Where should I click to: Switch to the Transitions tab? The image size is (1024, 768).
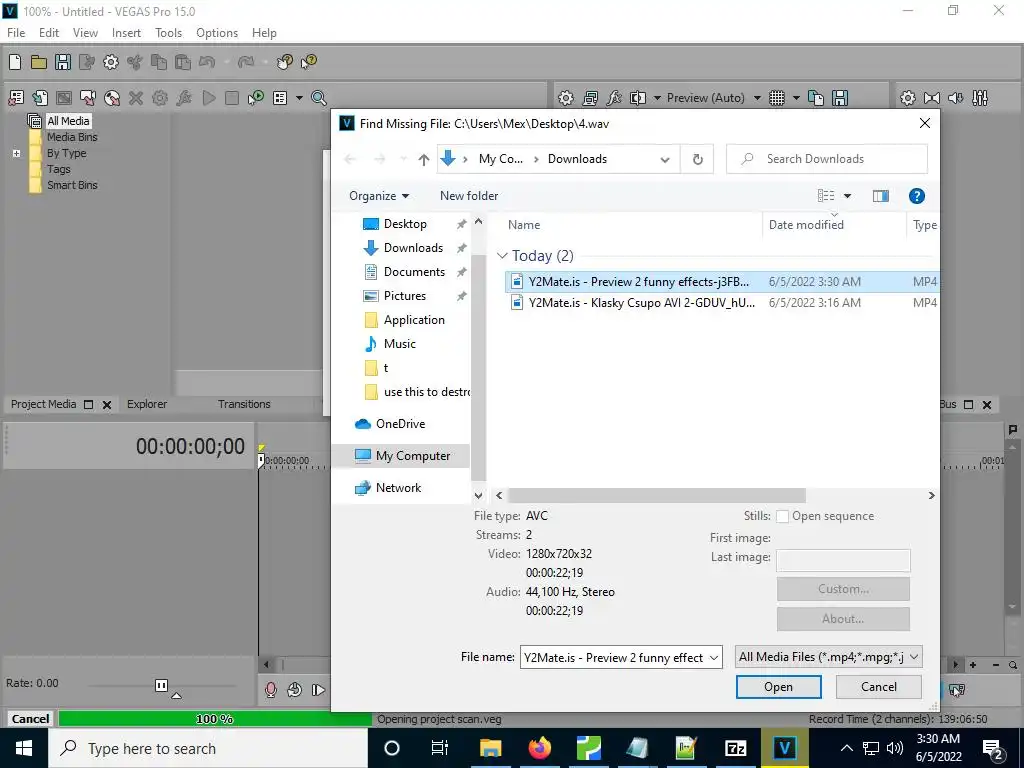(244, 404)
